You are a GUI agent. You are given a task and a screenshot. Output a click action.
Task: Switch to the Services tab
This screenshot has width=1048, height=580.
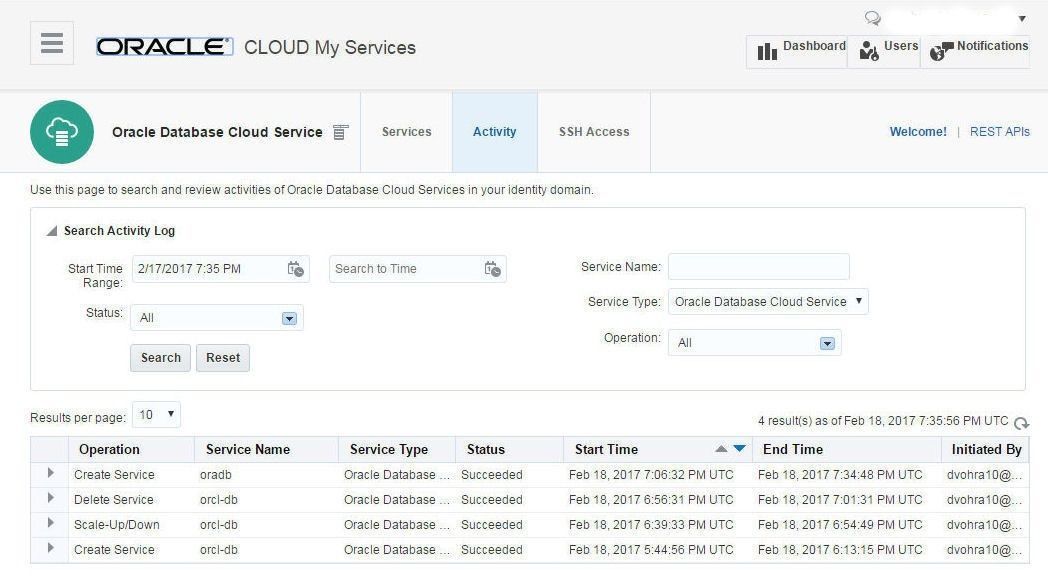pyautogui.click(x=406, y=132)
